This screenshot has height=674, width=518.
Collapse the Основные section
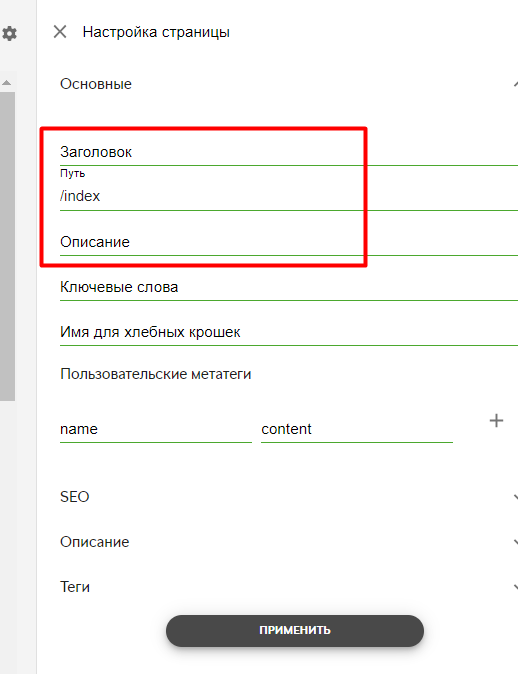click(x=515, y=84)
